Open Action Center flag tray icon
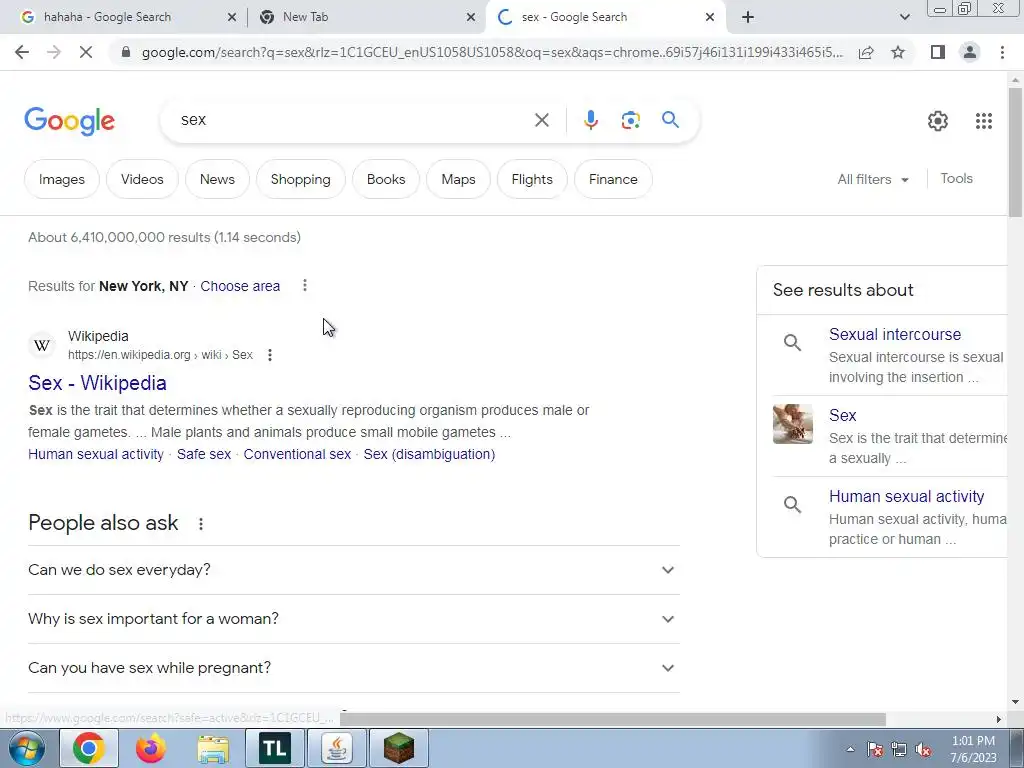 click(875, 750)
